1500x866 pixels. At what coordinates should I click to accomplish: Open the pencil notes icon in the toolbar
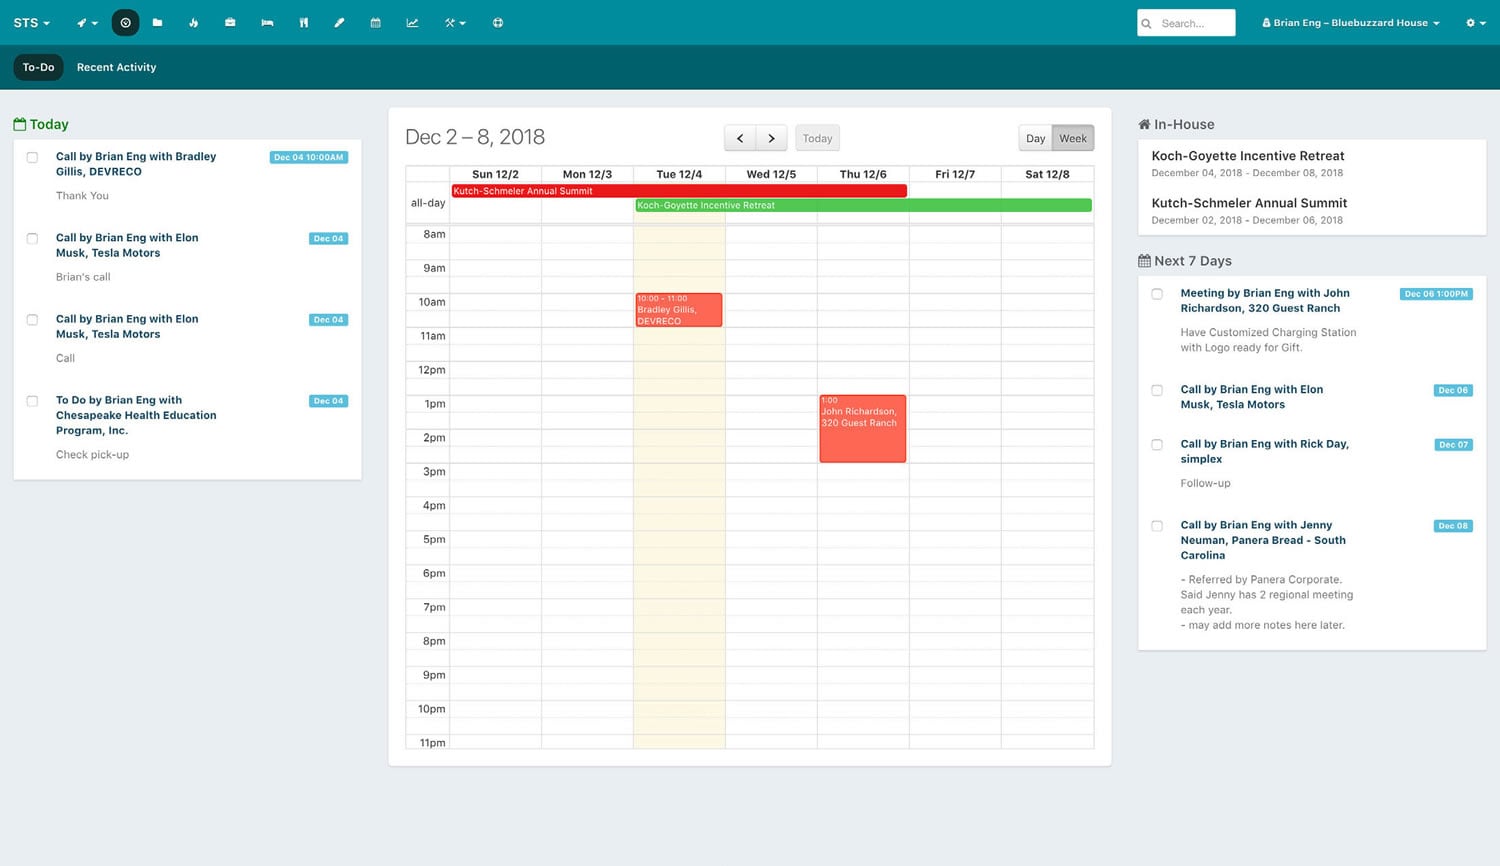(339, 22)
